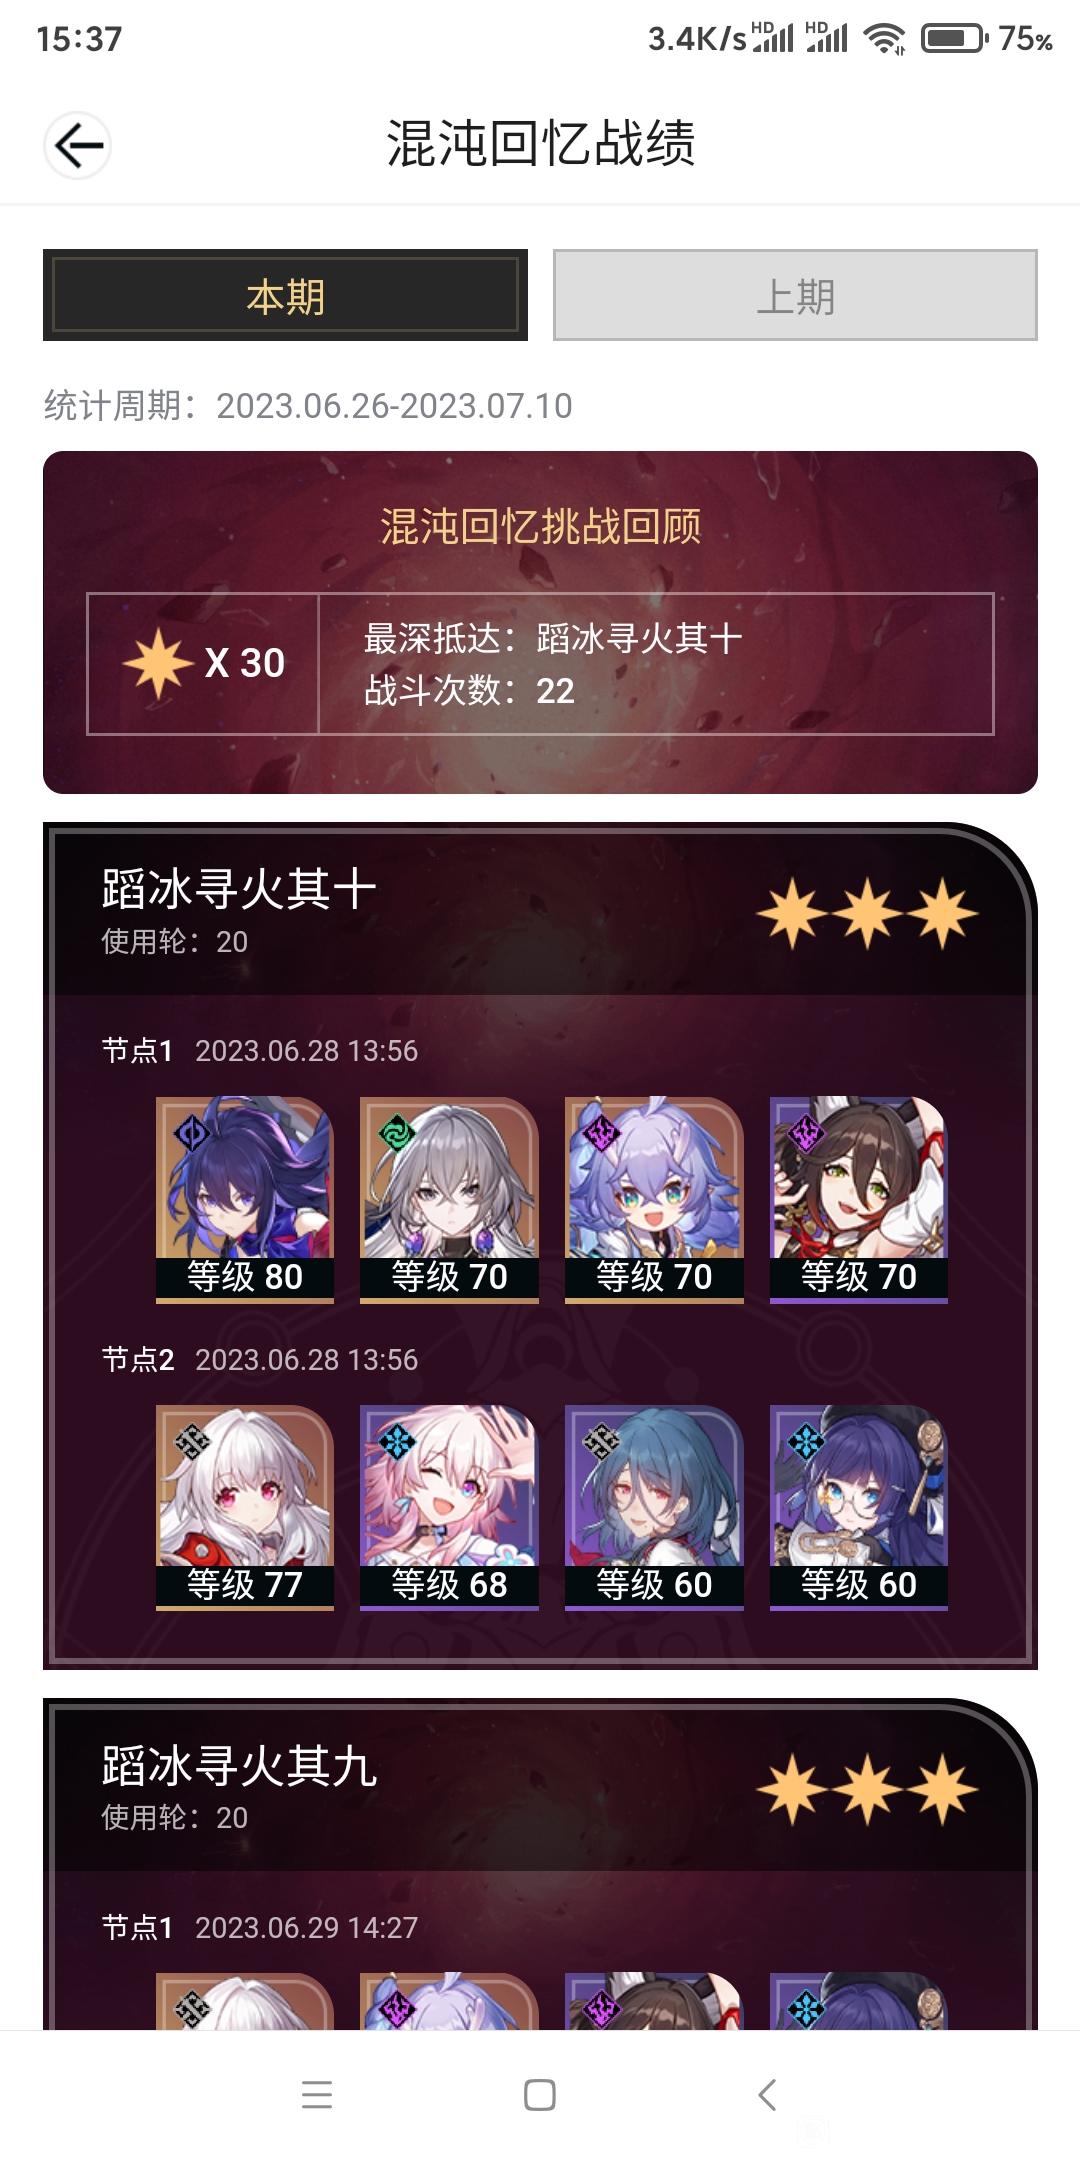
Task: Tap the three stars for 蹈冰寻火其十
Action: click(867, 913)
